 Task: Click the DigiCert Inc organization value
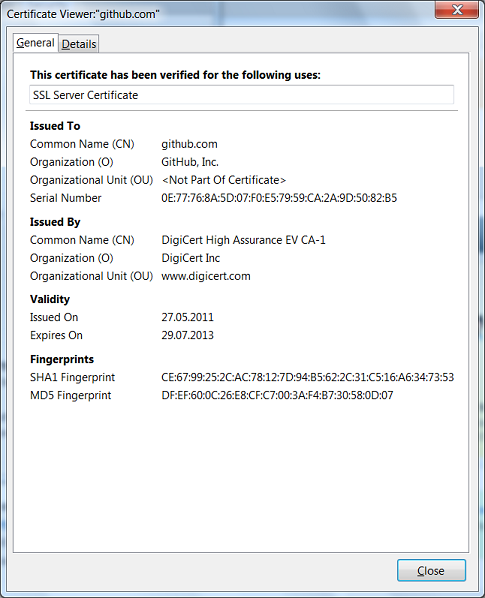click(x=191, y=258)
